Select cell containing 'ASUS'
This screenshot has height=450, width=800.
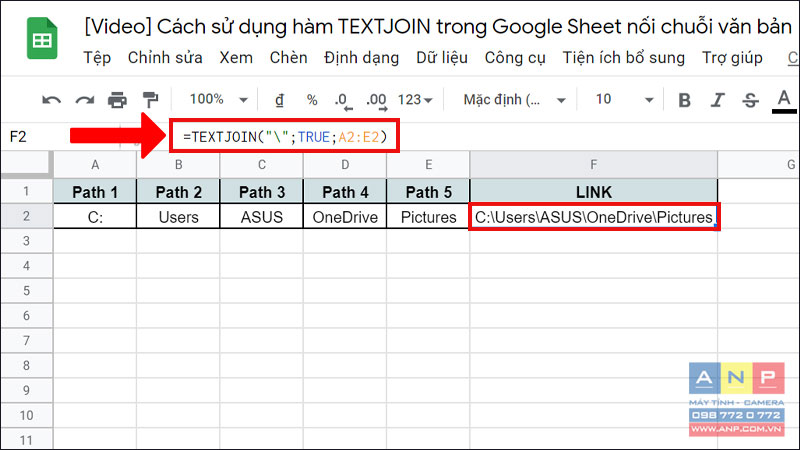(262, 217)
